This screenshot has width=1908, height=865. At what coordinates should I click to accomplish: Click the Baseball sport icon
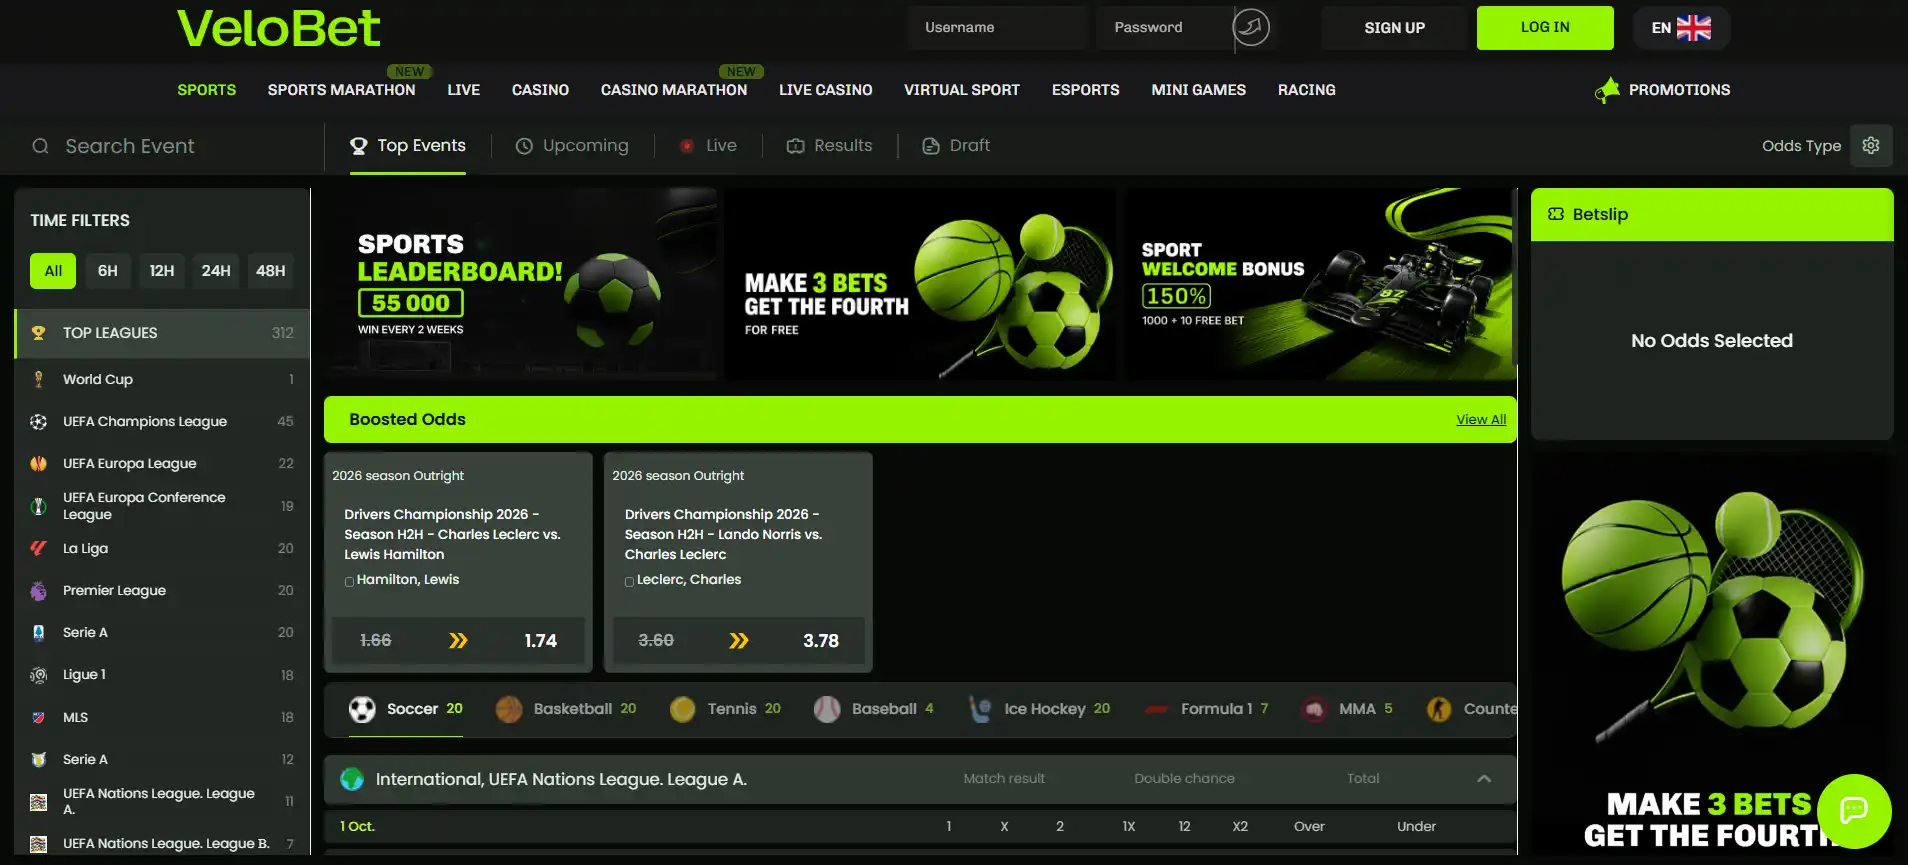[827, 709]
